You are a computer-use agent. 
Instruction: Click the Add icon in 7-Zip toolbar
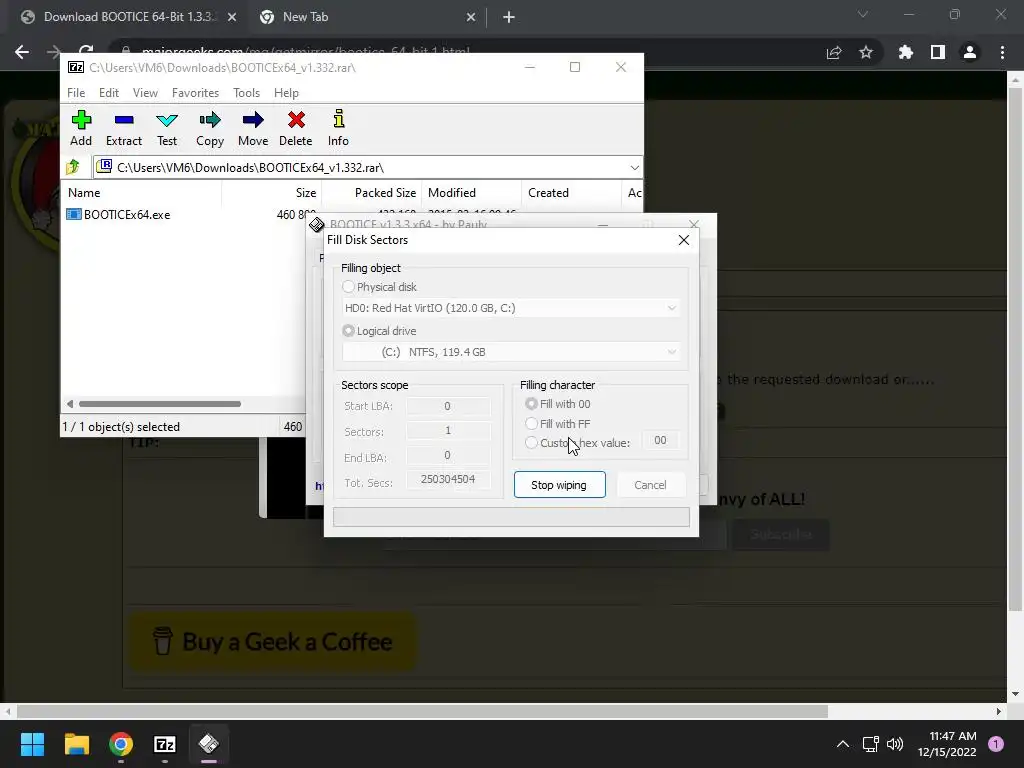(81, 120)
